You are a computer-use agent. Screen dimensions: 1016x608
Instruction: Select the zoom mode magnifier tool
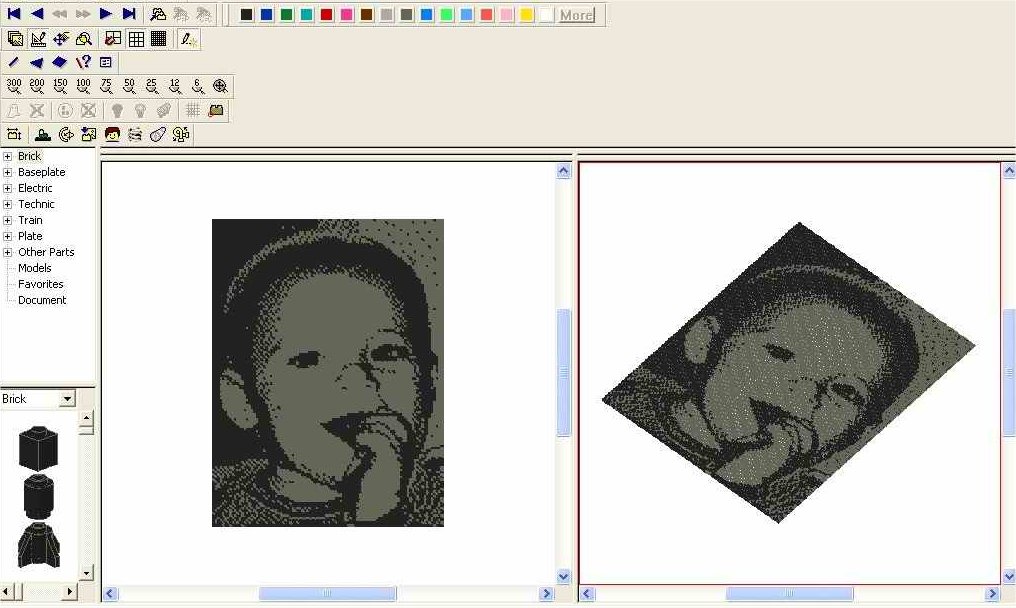(x=84, y=39)
